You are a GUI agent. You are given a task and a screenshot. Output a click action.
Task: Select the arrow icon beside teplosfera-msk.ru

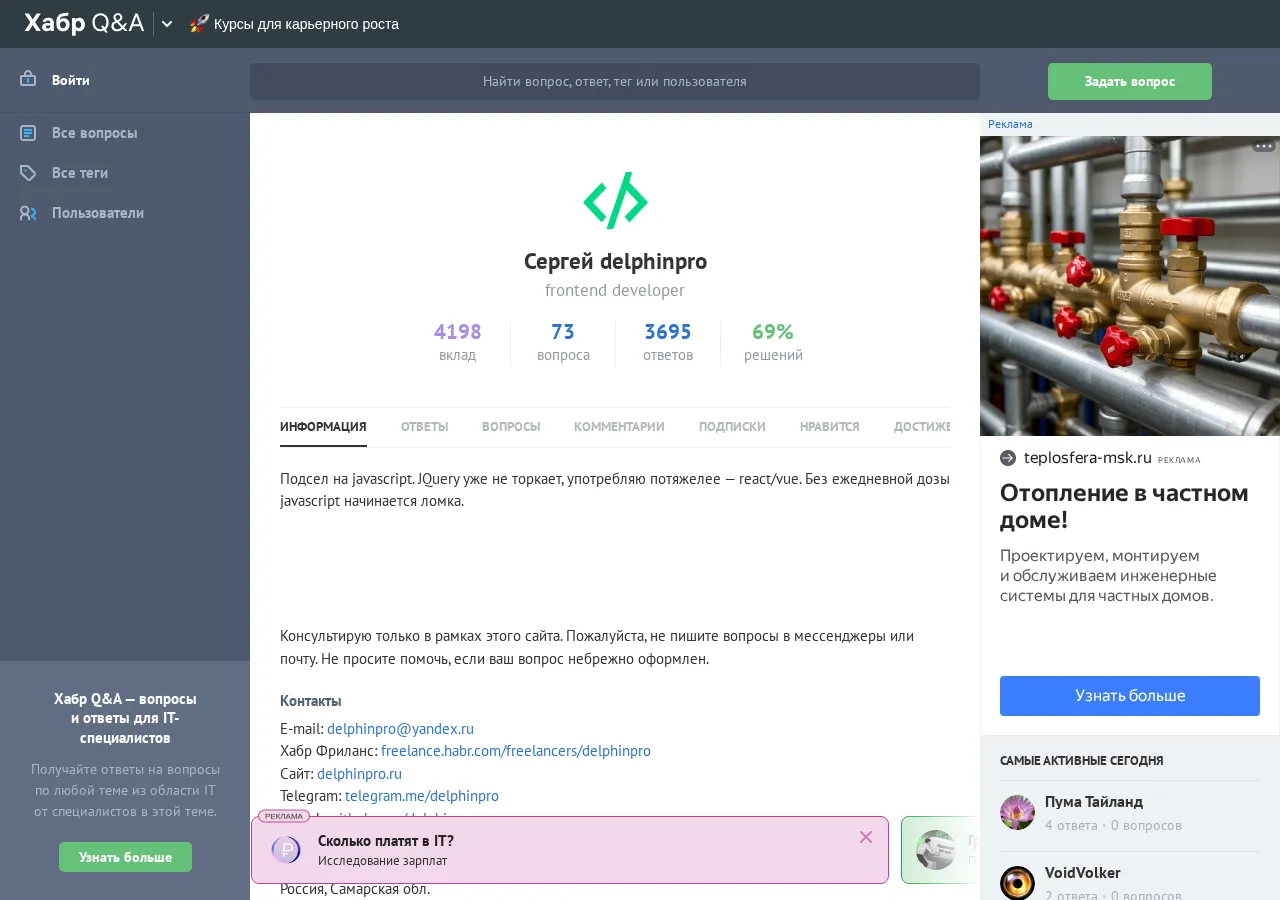1008,458
